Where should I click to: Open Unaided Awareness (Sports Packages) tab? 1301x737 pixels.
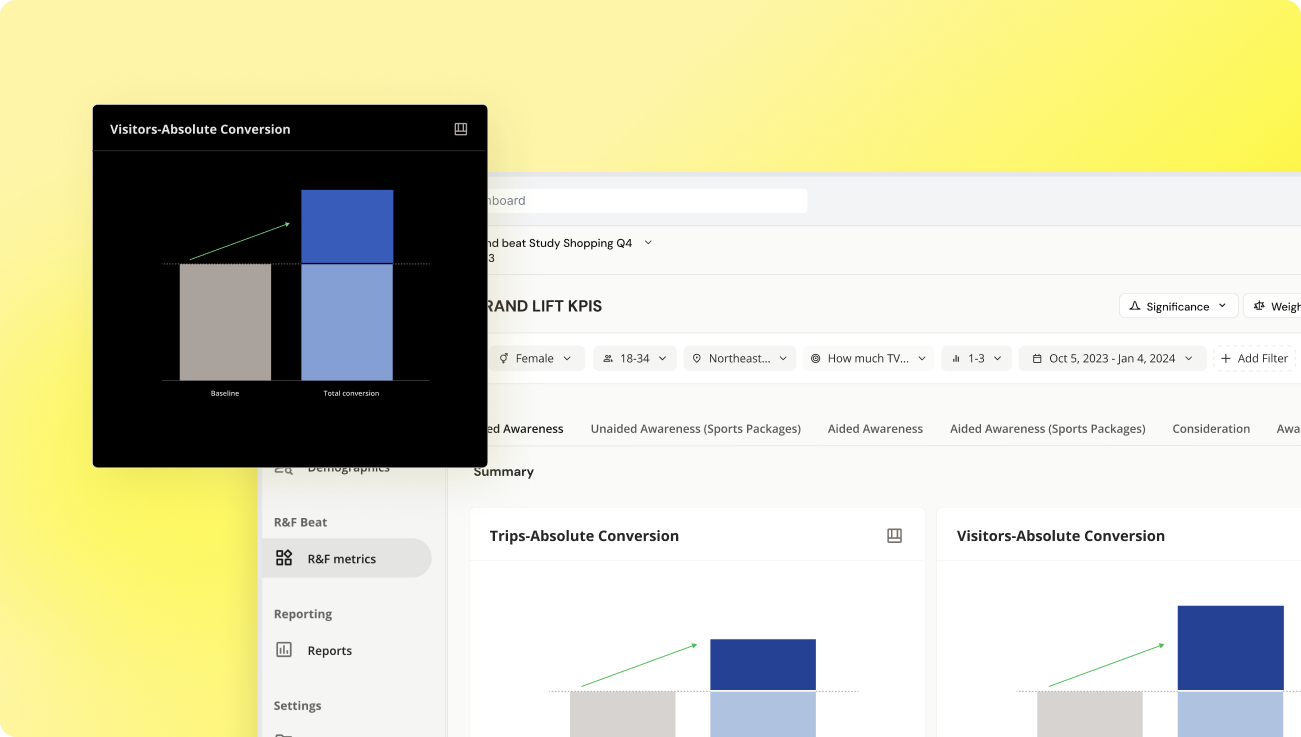coord(695,428)
